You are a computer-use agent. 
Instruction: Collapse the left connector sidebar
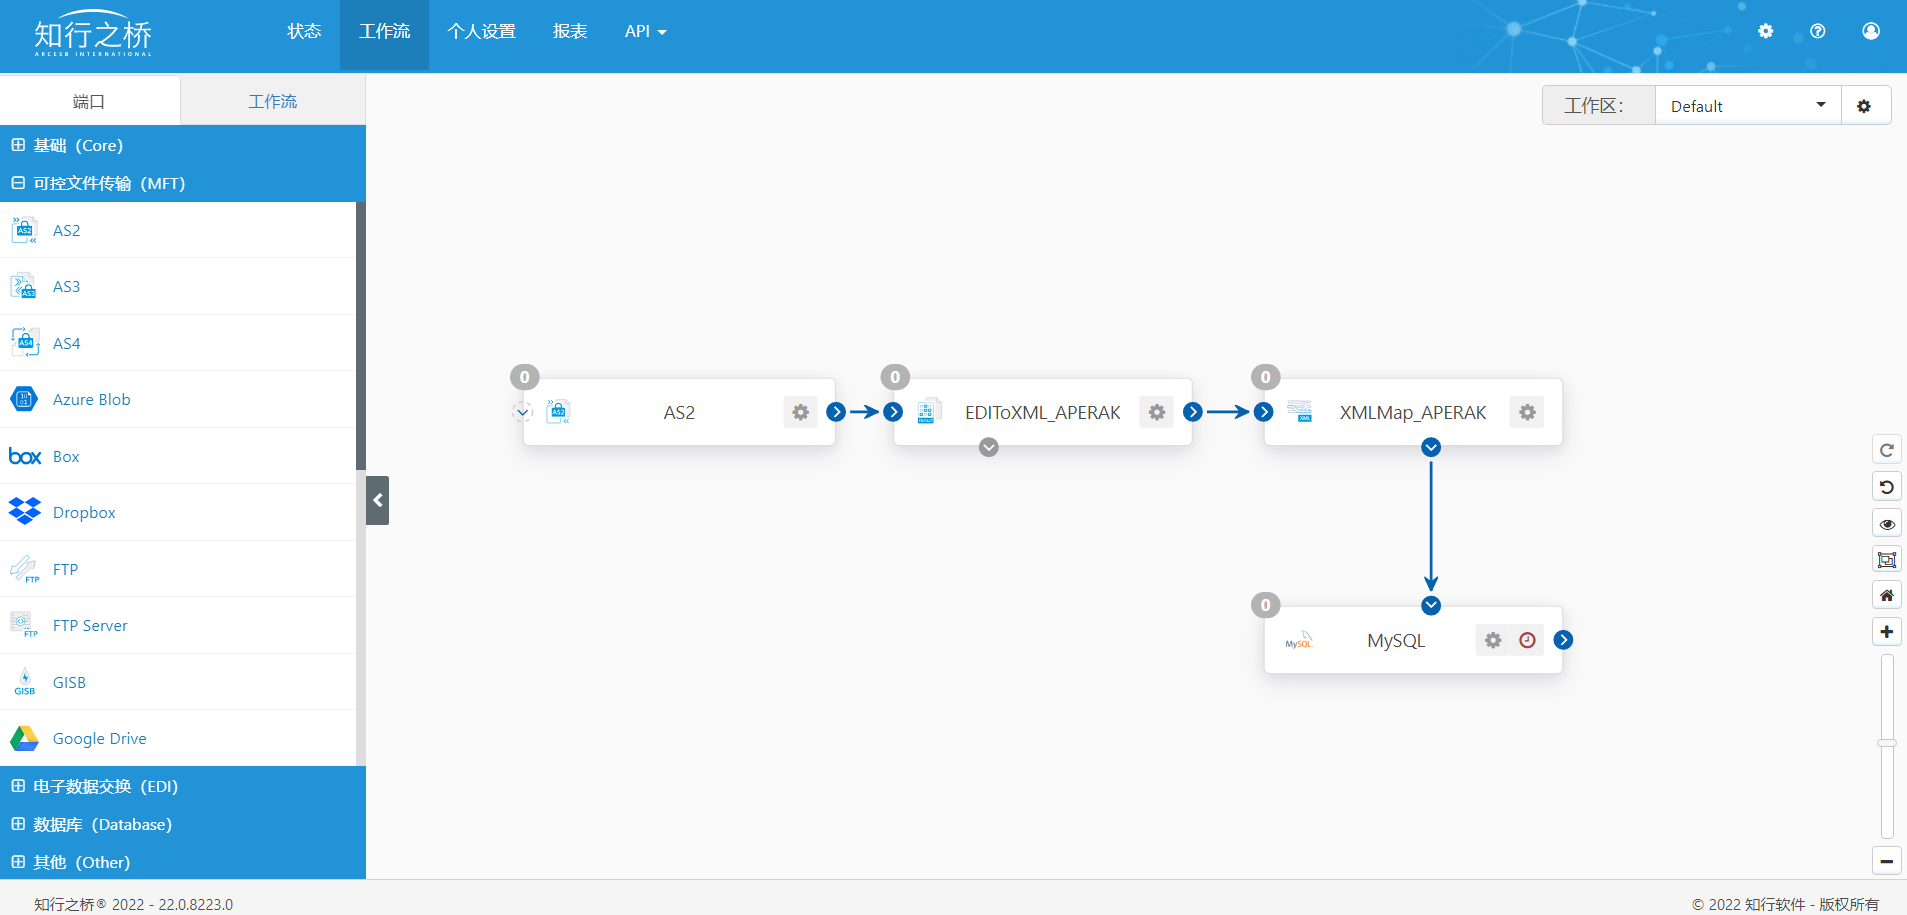click(378, 500)
